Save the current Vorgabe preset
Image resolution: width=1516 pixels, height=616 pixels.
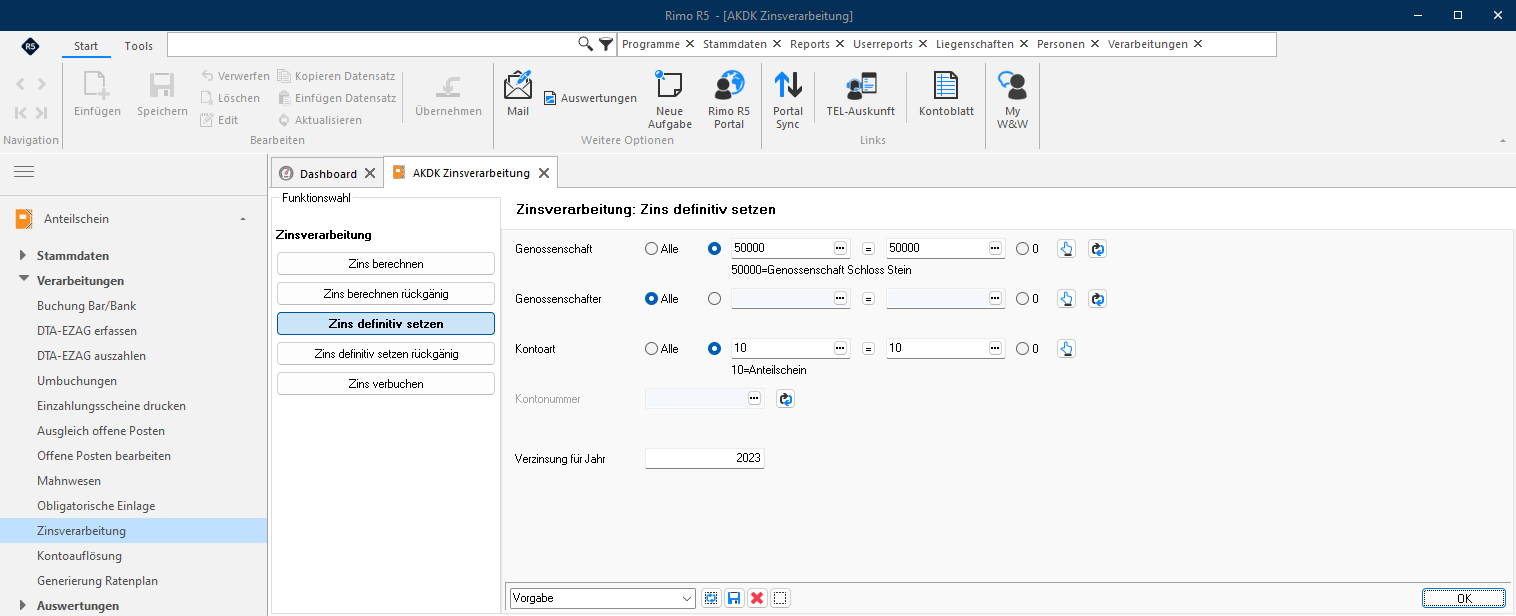734,598
